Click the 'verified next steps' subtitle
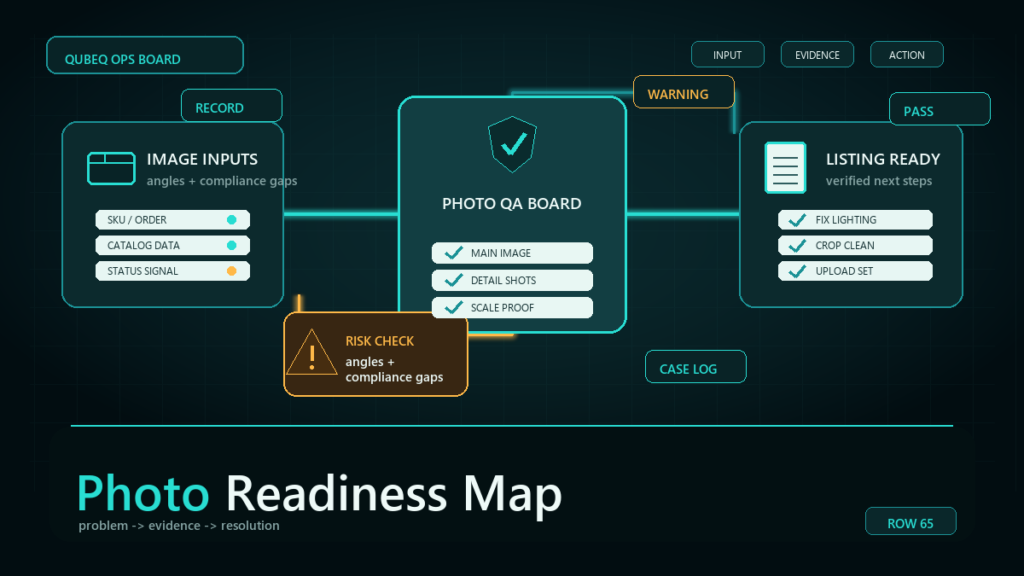 click(x=878, y=181)
